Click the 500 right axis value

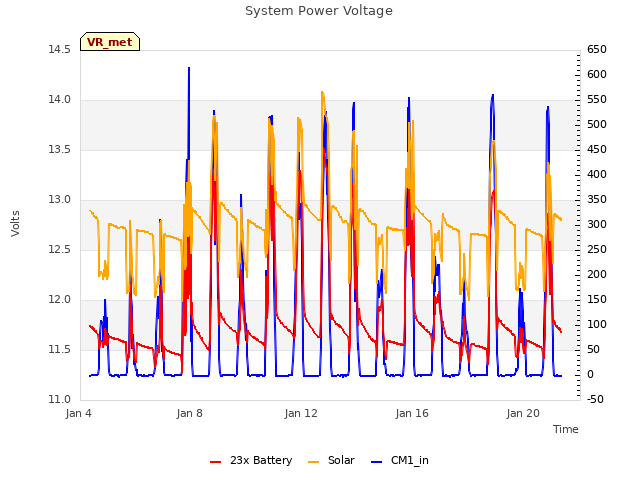click(597, 124)
